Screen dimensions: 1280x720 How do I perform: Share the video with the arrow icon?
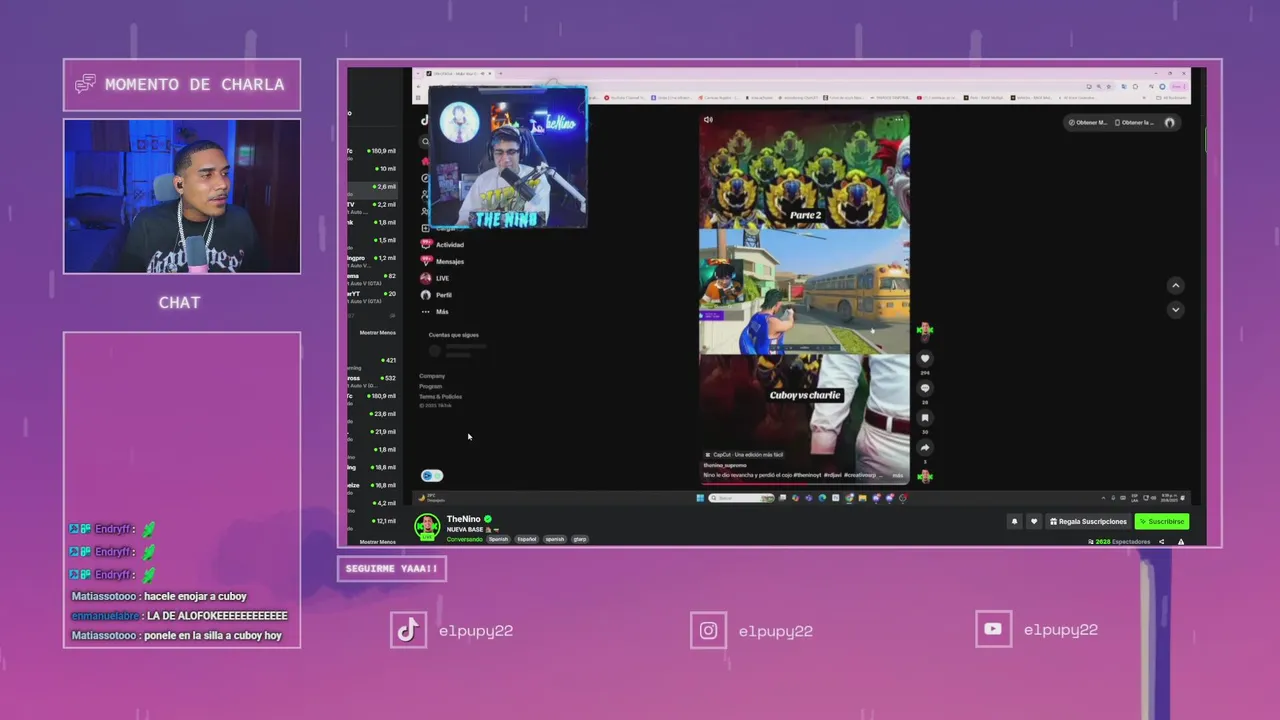click(925, 447)
